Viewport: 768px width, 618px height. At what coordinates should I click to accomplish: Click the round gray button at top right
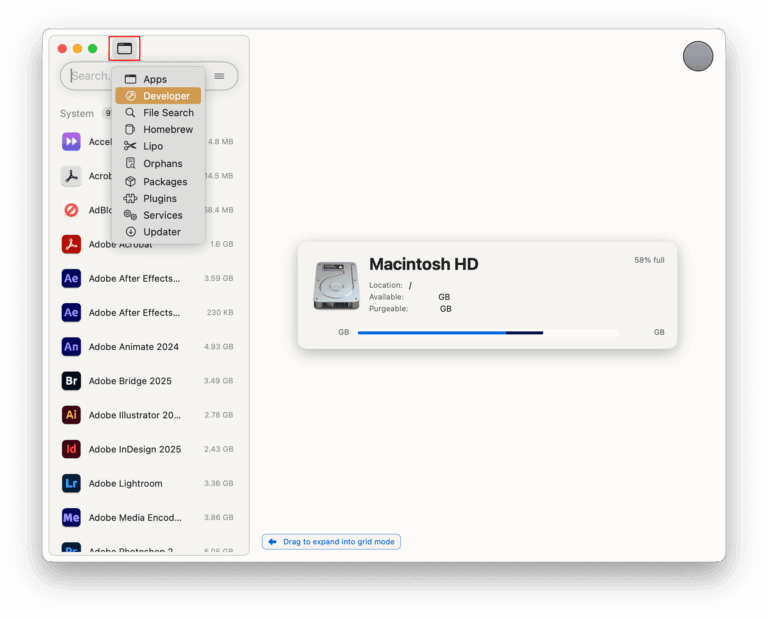coord(698,56)
